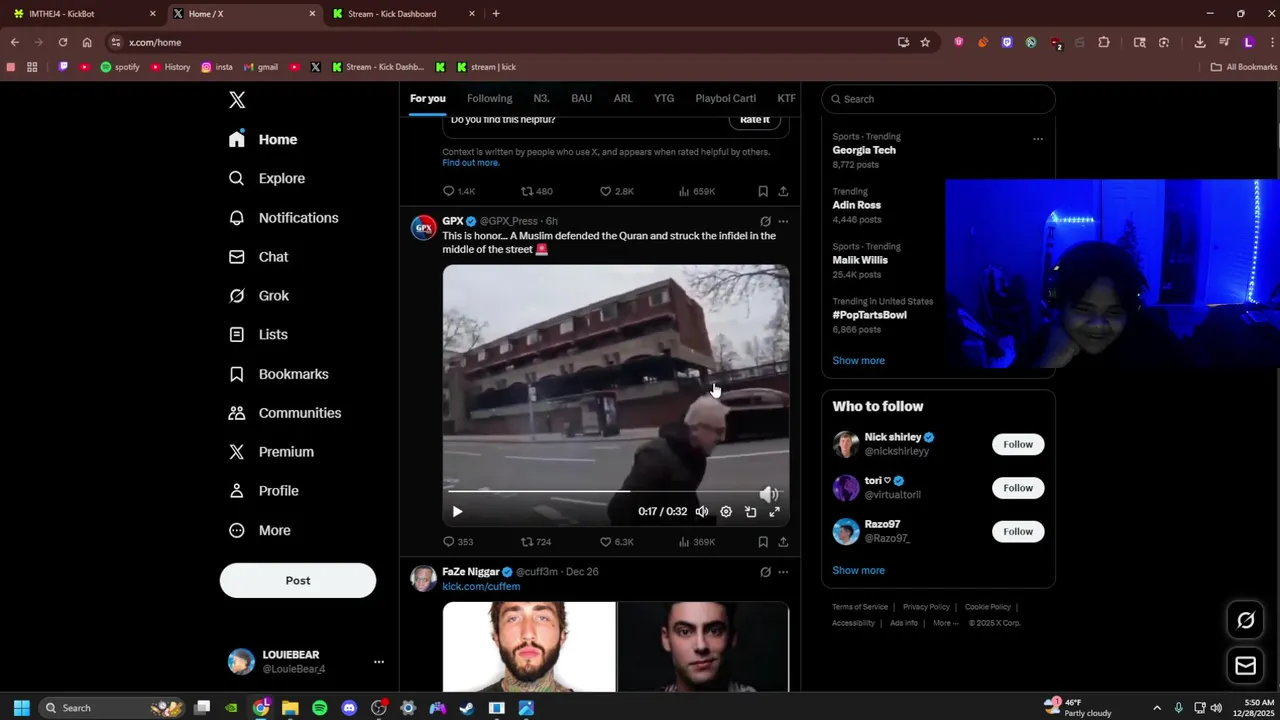Switch to the Following timeline tab

pos(489,98)
